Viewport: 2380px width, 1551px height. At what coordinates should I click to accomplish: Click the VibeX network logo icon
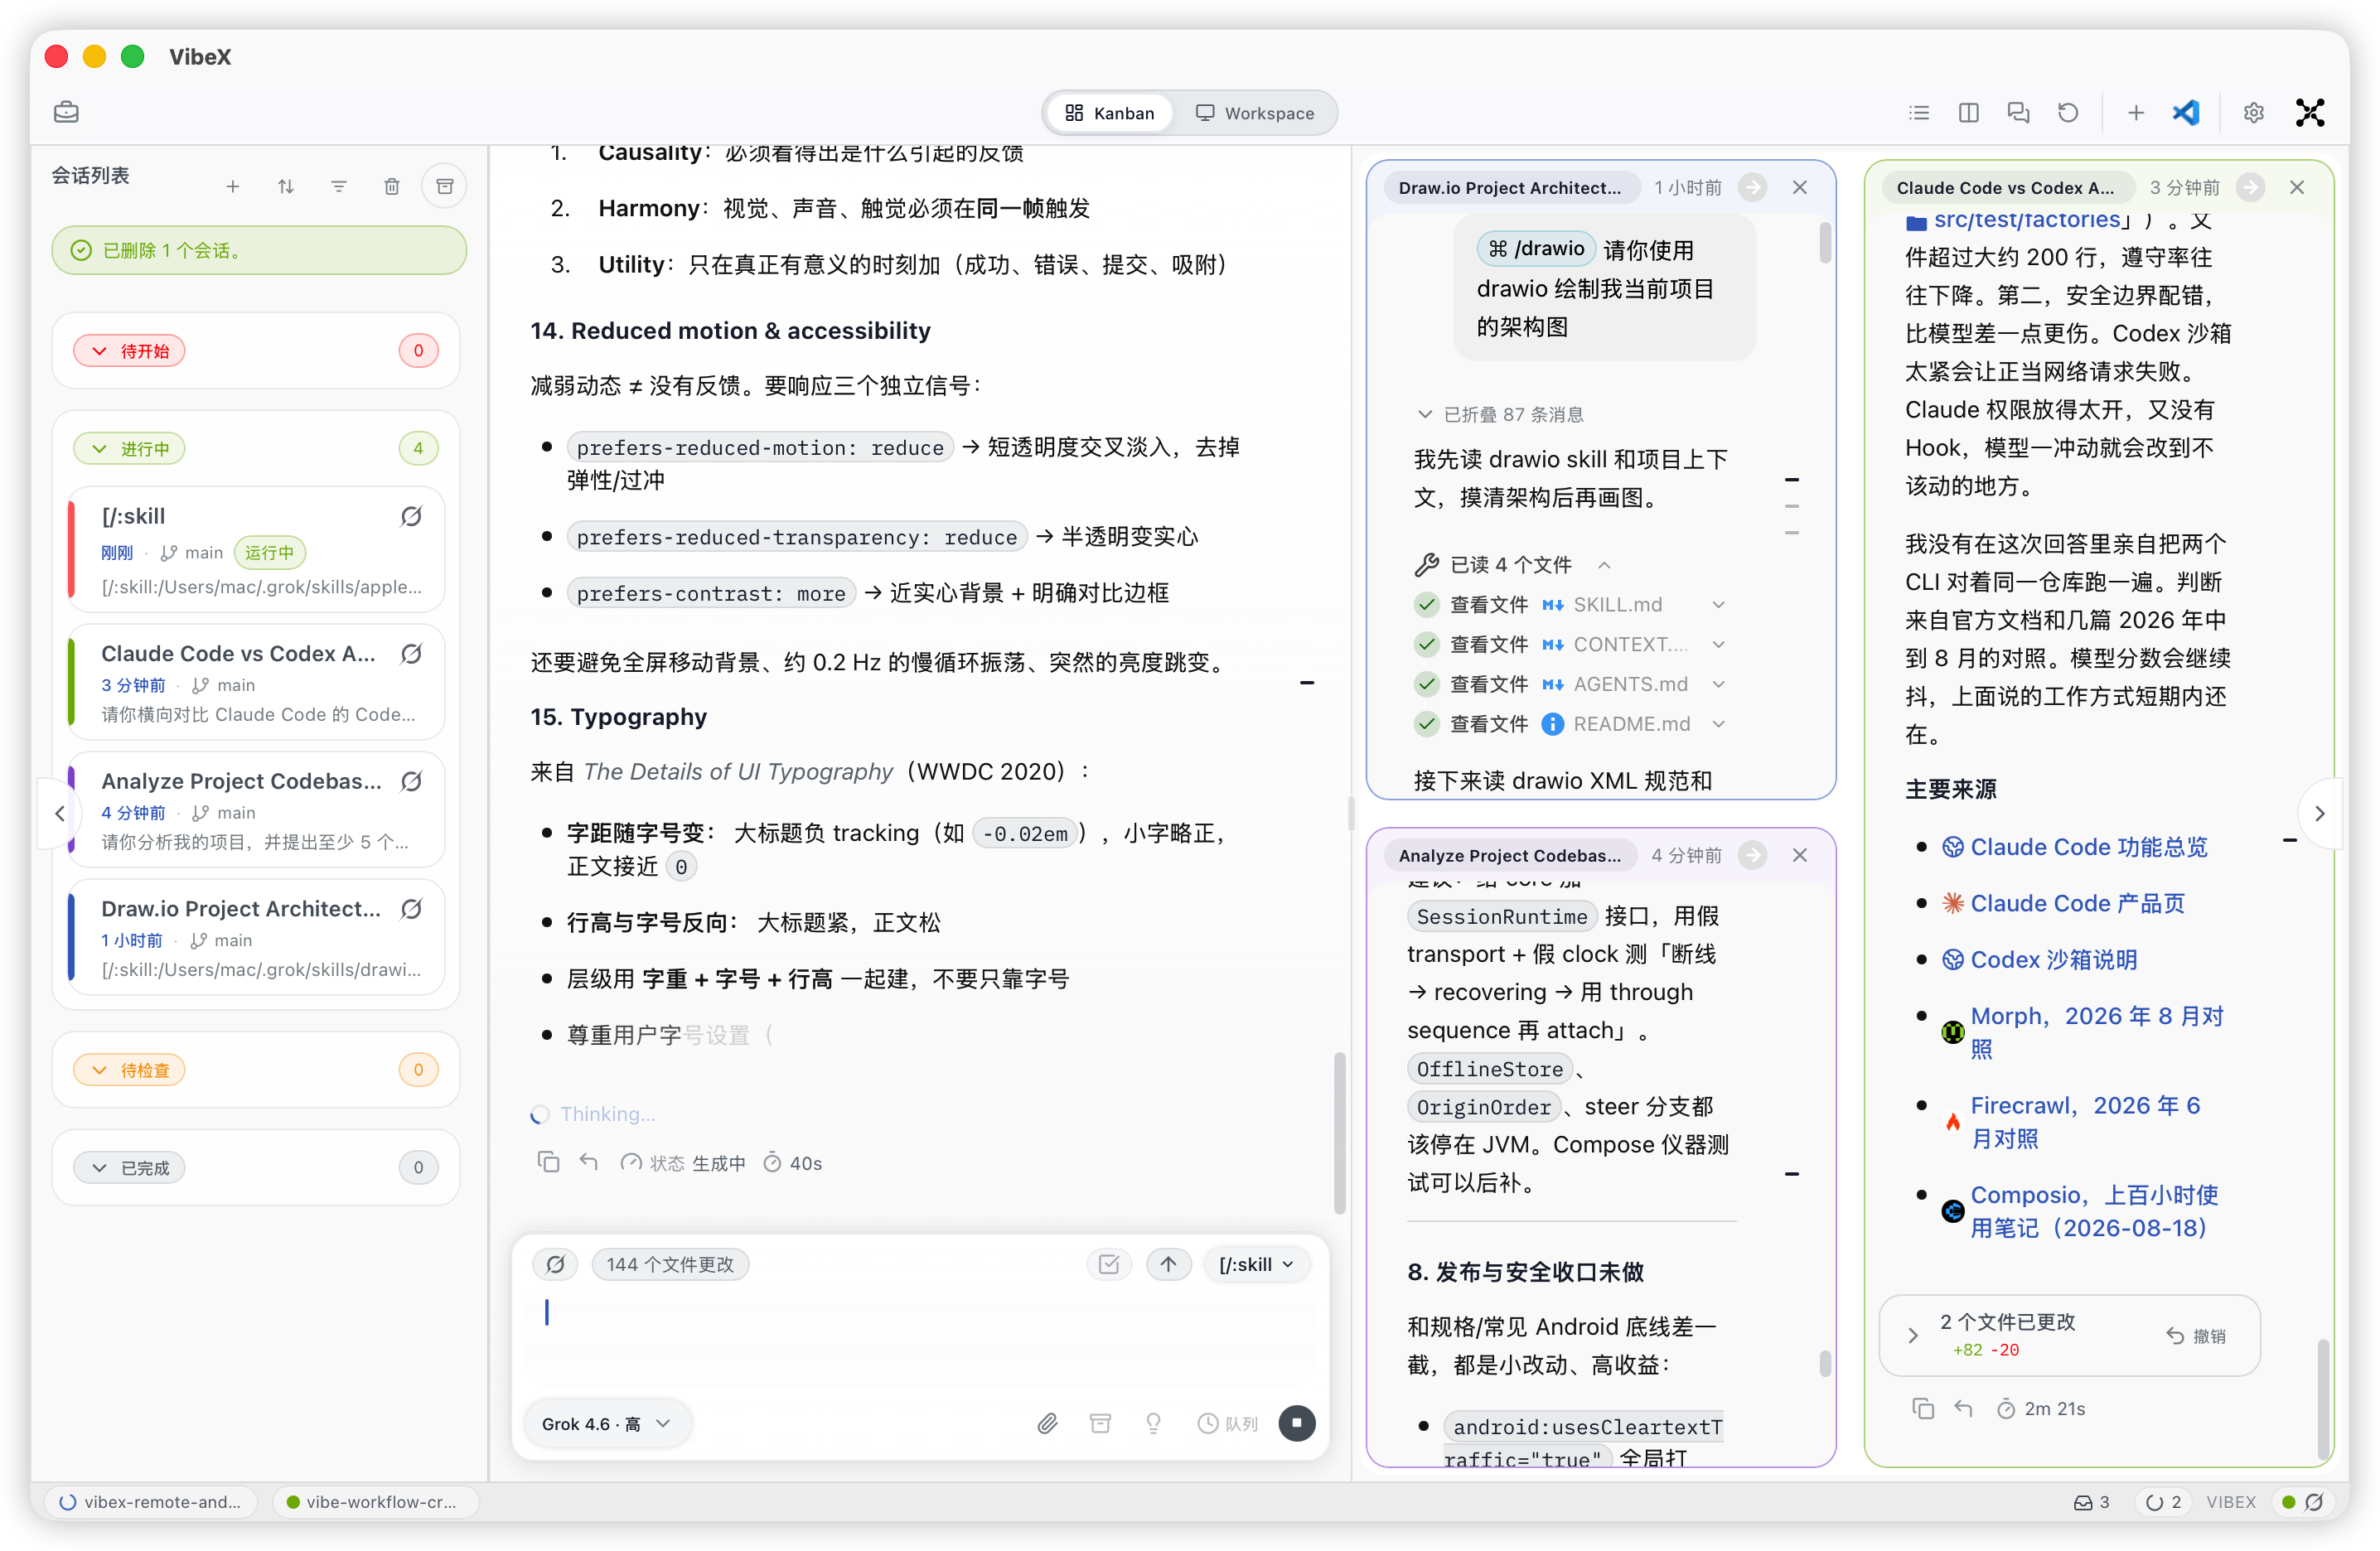pyautogui.click(x=2310, y=113)
